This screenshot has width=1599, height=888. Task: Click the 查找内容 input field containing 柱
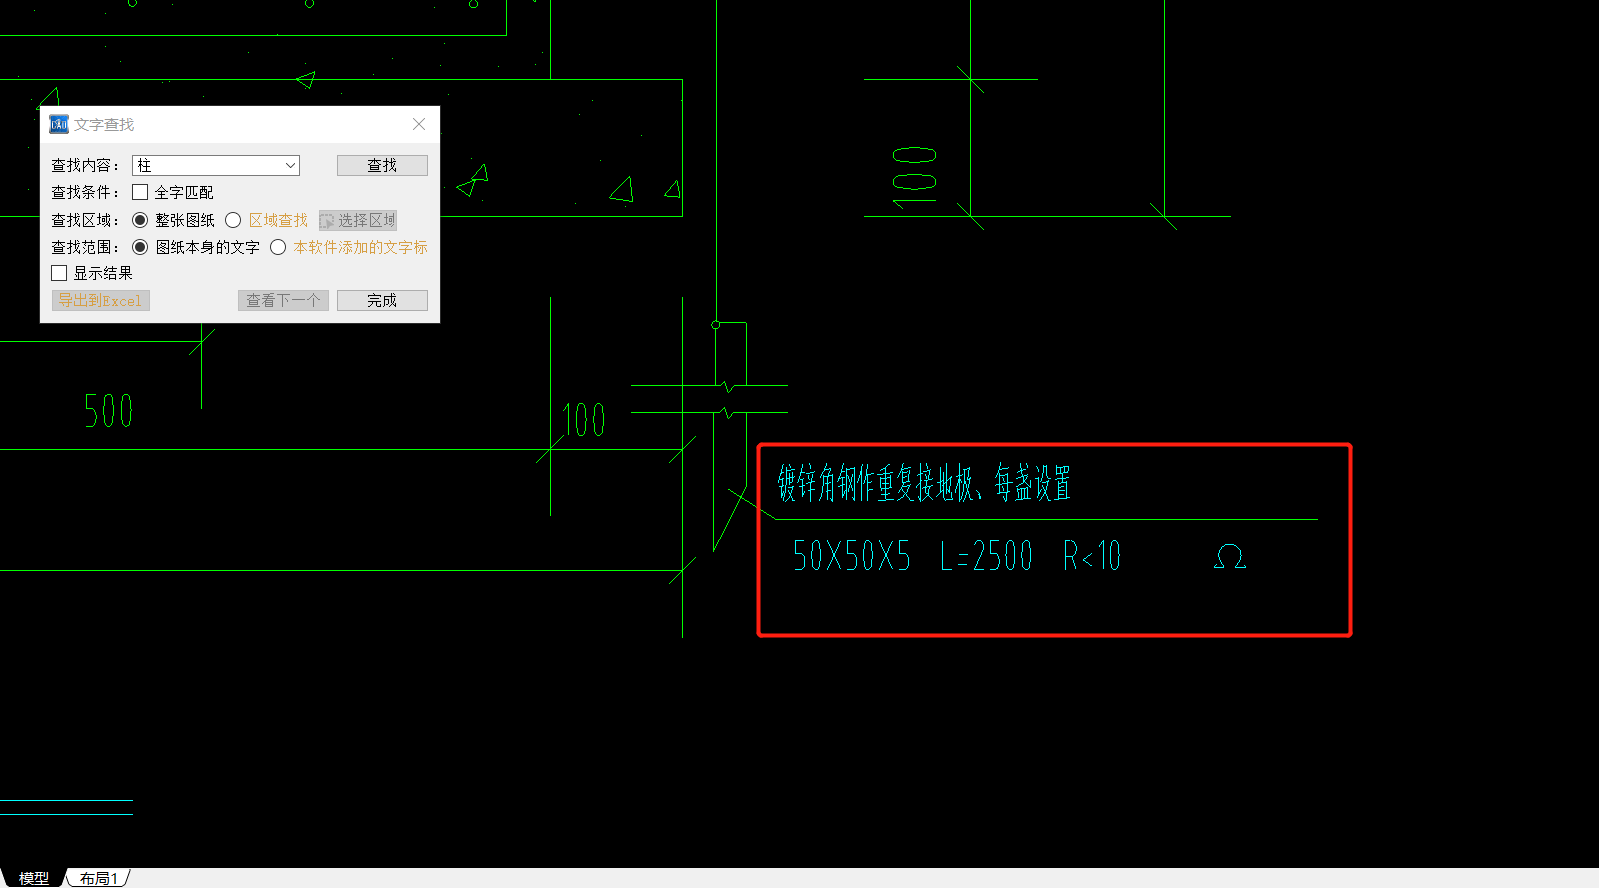(216, 166)
